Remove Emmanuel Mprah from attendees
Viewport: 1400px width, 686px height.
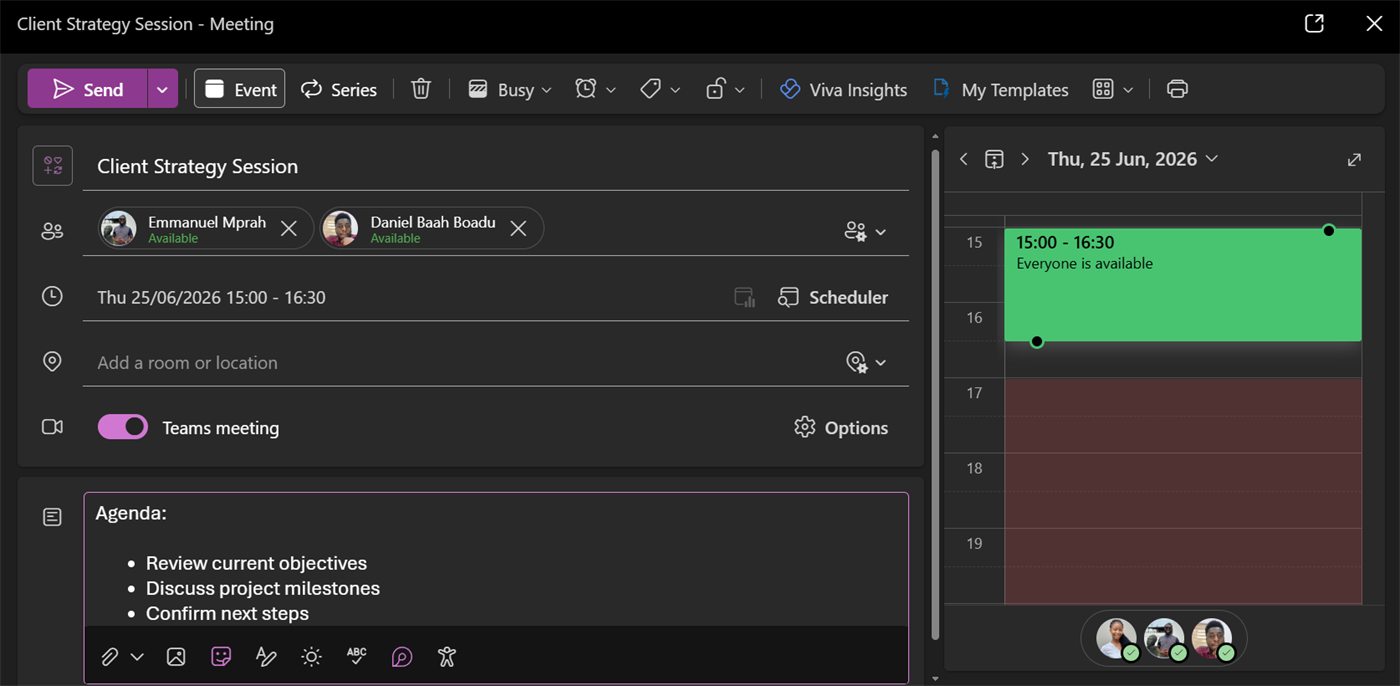click(x=289, y=229)
